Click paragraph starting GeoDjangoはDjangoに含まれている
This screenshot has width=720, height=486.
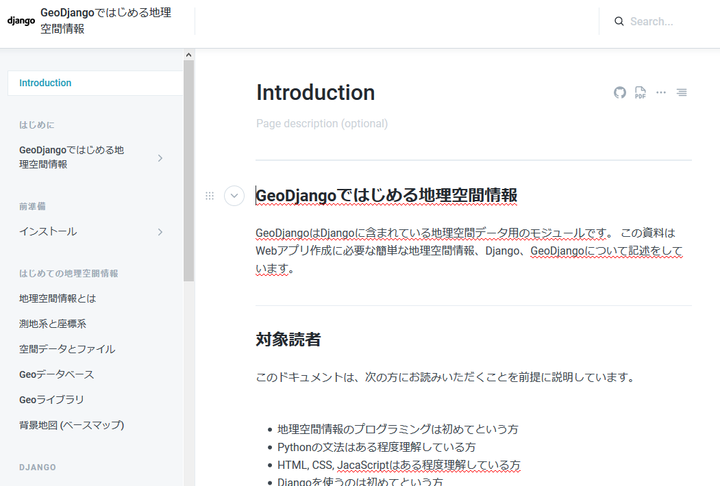click(x=469, y=251)
